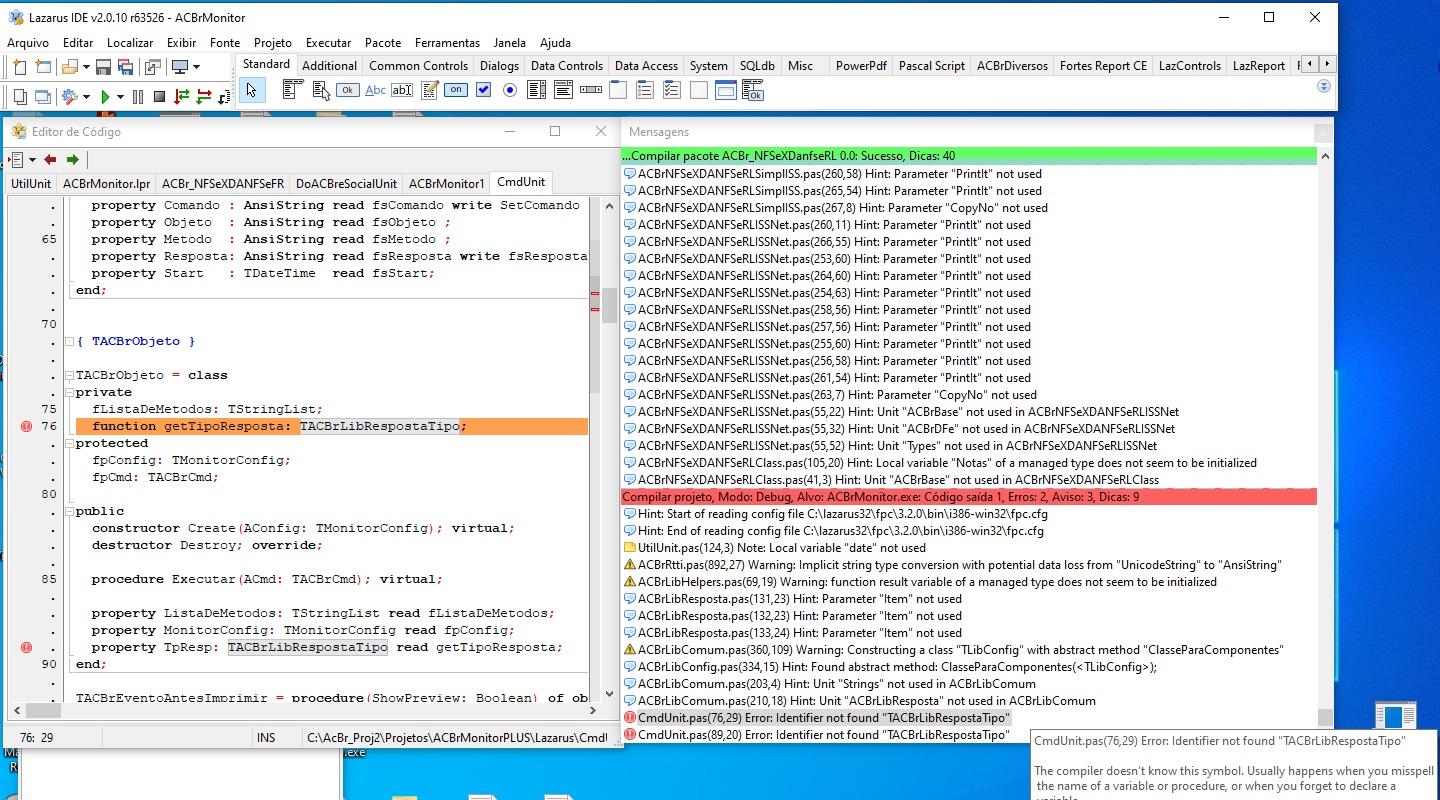Viewport: 1440px width, 800px height.
Task: Click the build mode gear icon
Action: click(69, 97)
